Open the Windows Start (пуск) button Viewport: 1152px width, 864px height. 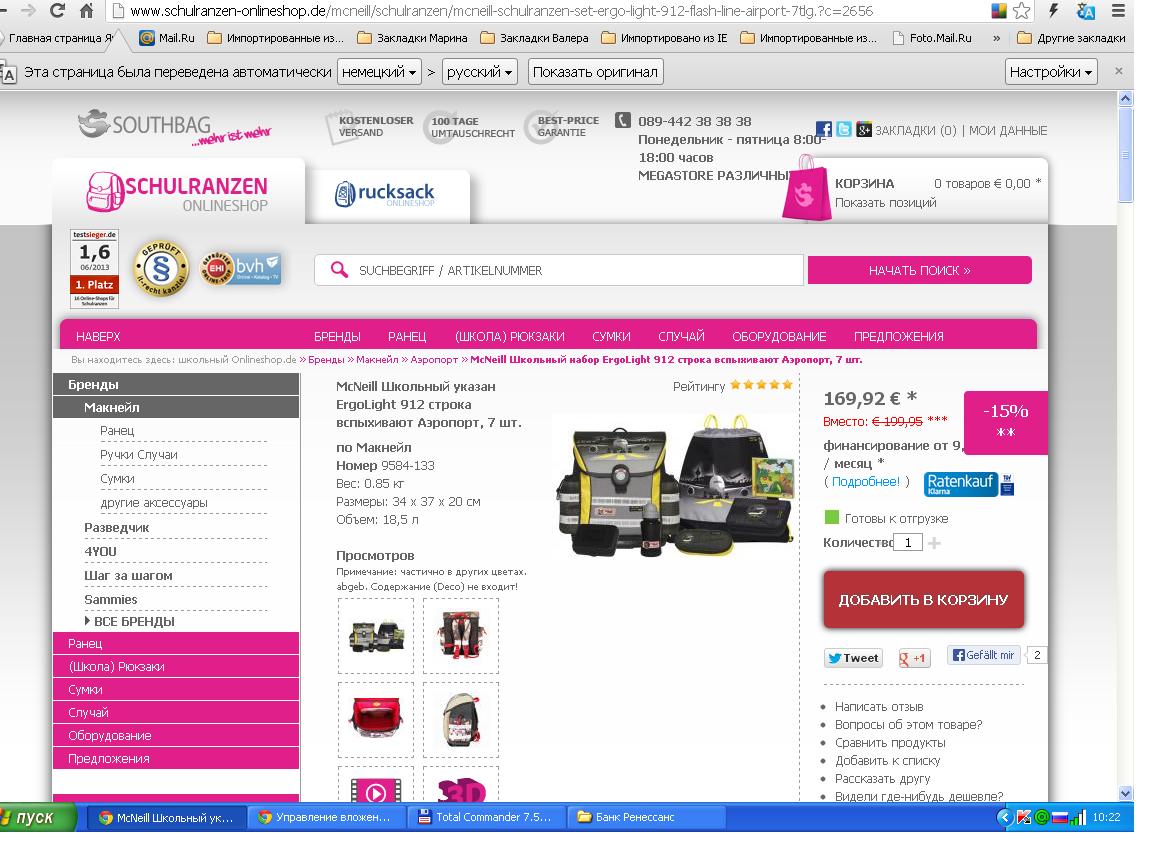(37, 817)
